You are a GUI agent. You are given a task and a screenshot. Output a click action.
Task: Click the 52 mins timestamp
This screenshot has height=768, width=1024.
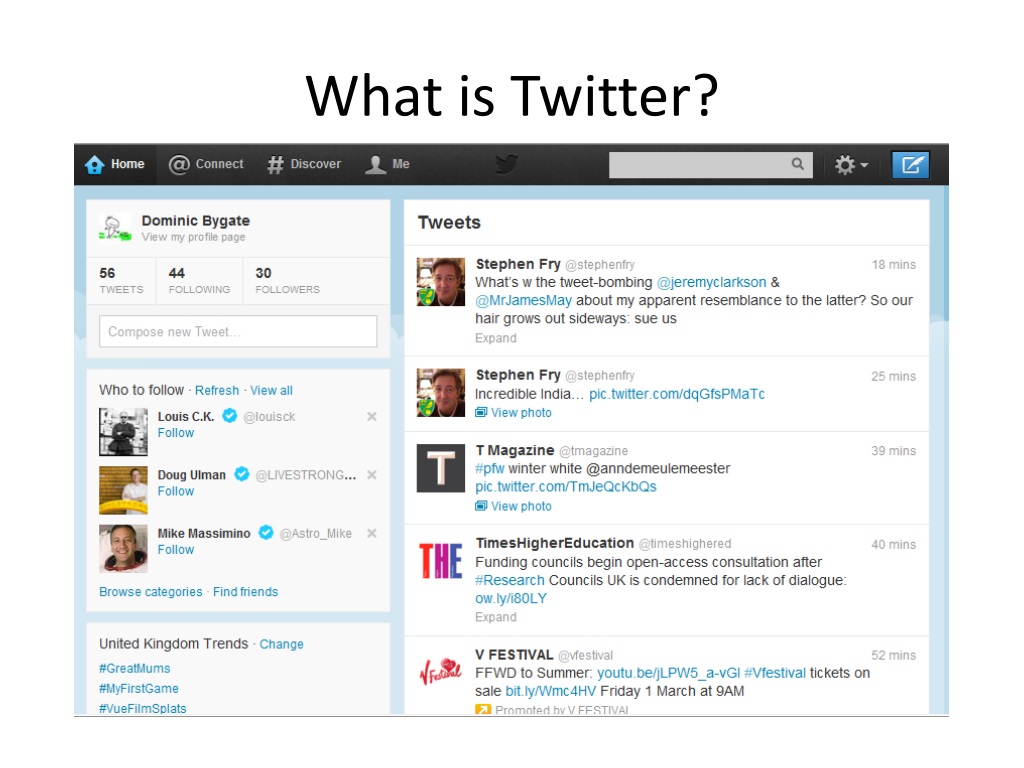(x=893, y=655)
